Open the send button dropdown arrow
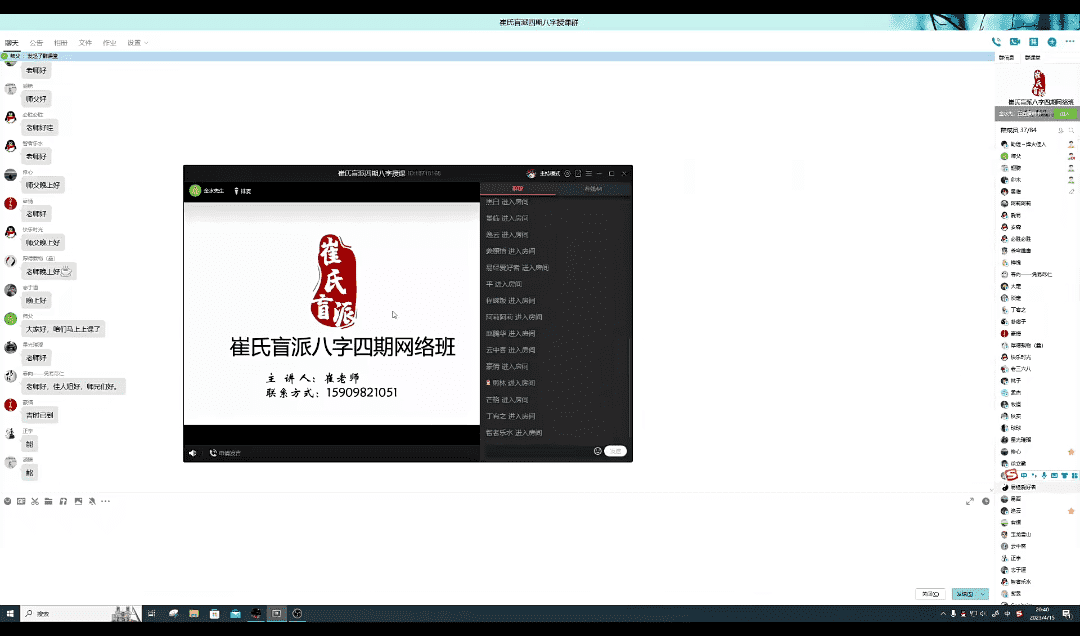1080x636 pixels. click(984, 594)
